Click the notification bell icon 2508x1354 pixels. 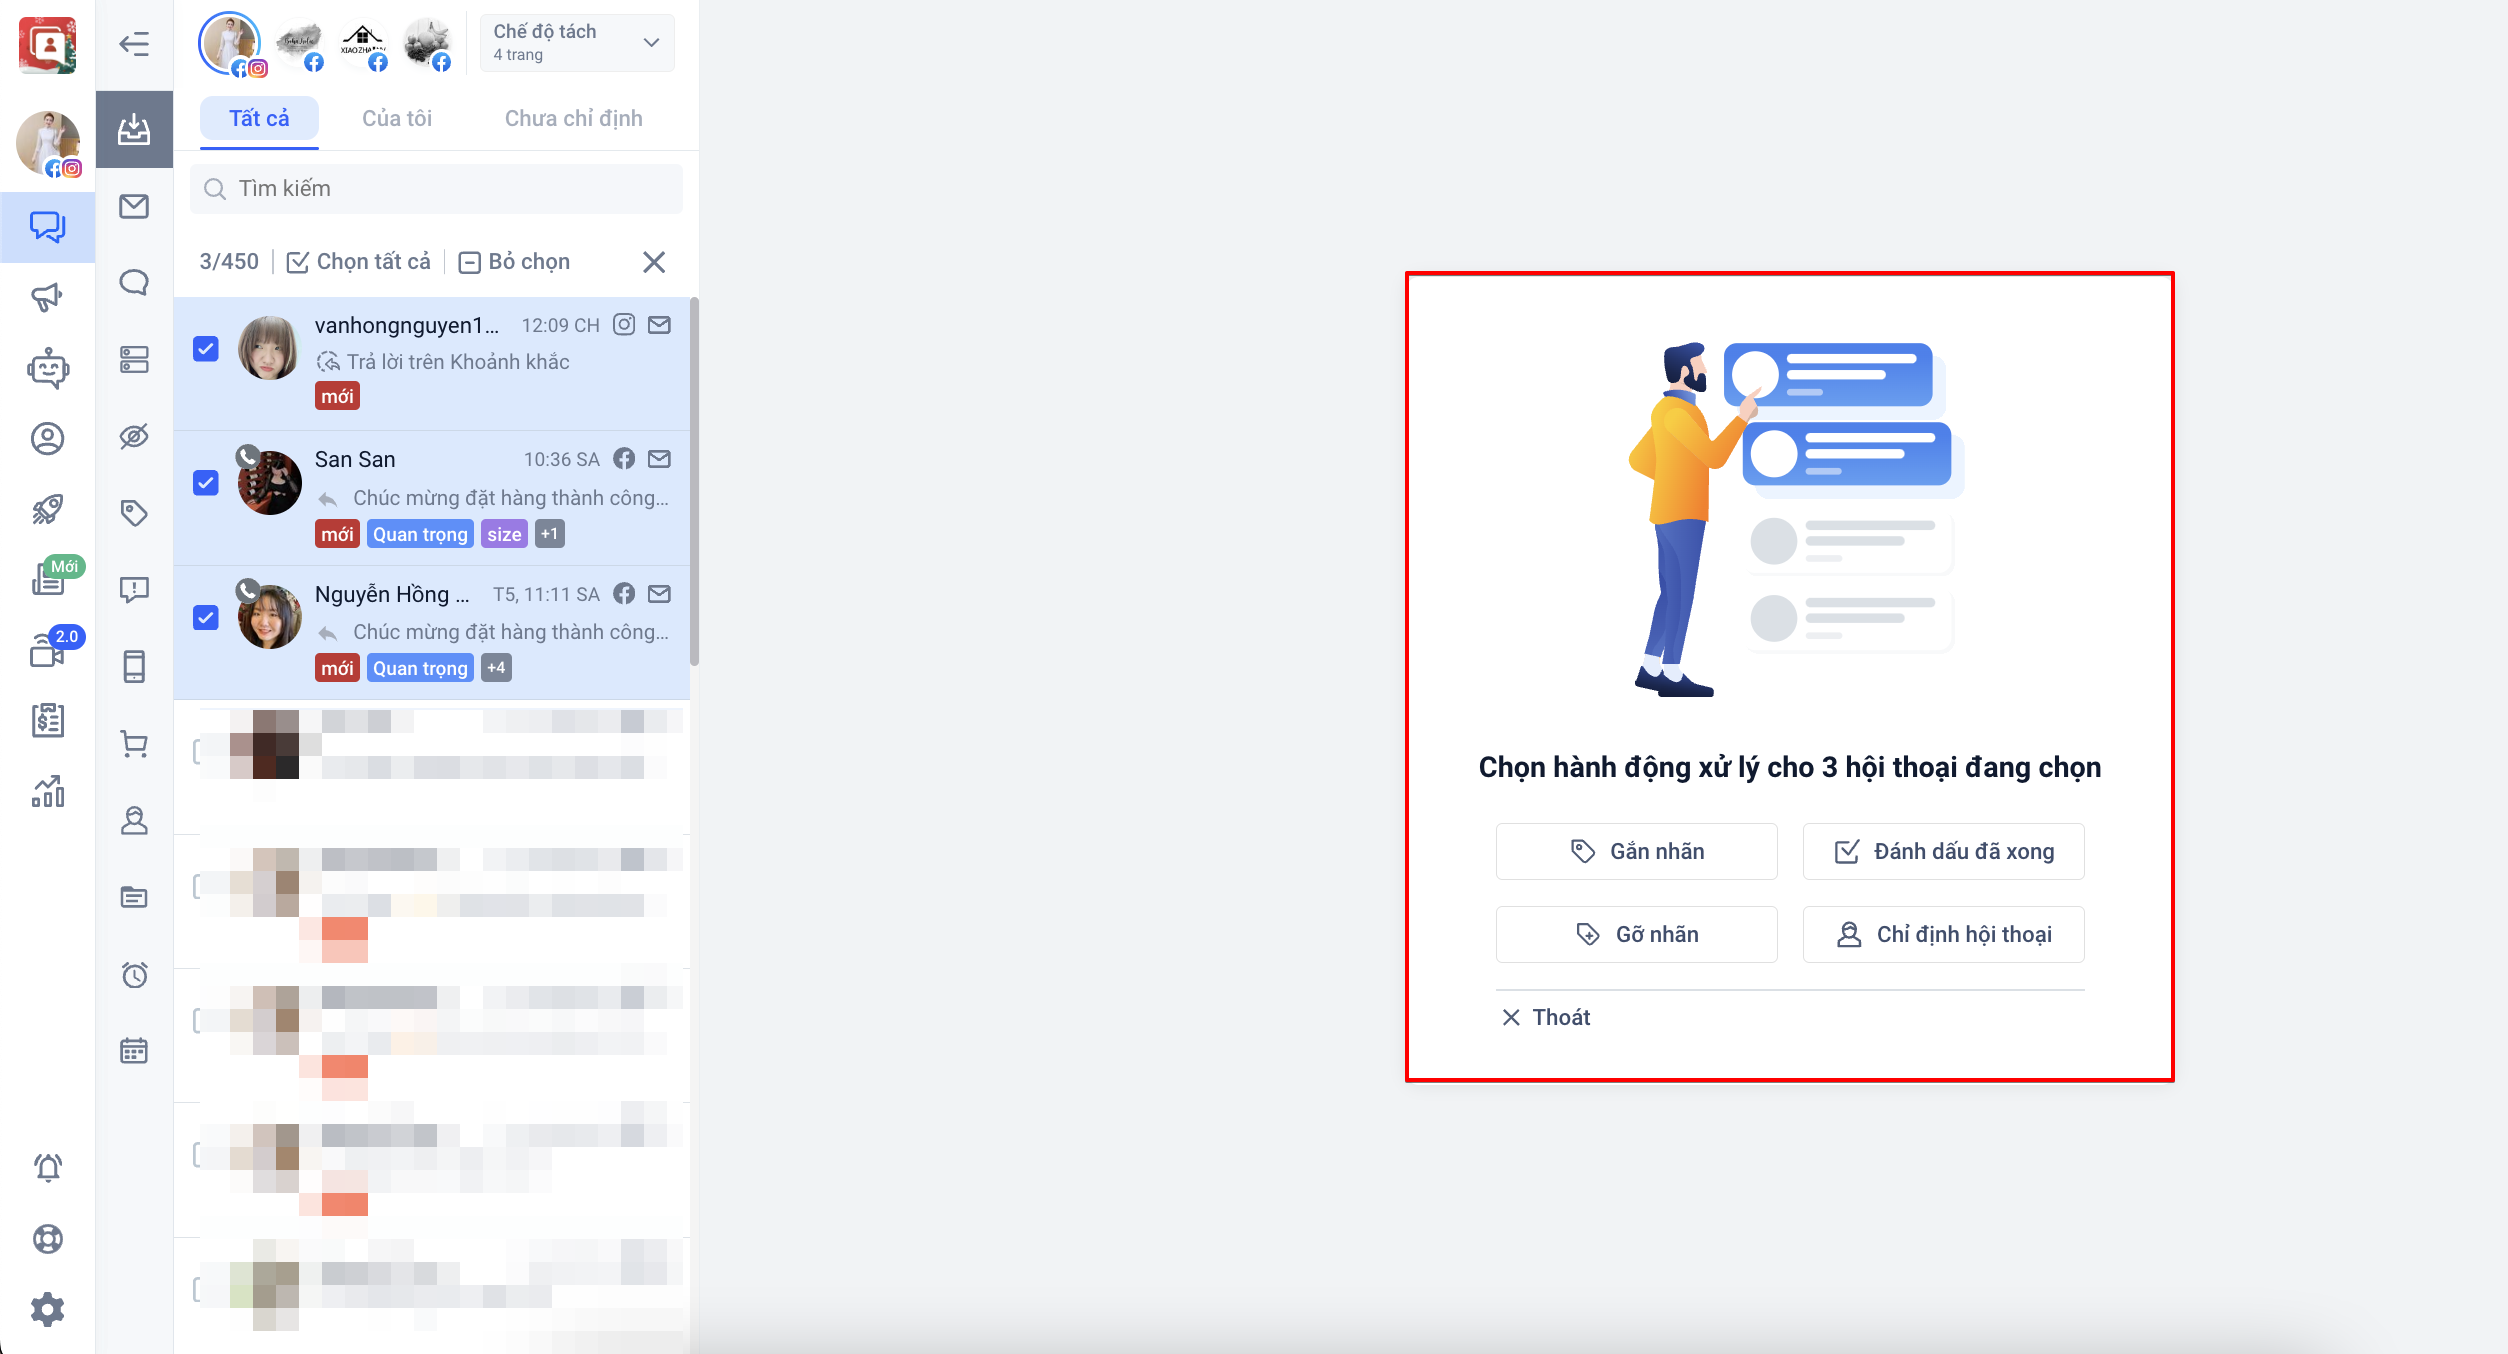(x=47, y=1167)
